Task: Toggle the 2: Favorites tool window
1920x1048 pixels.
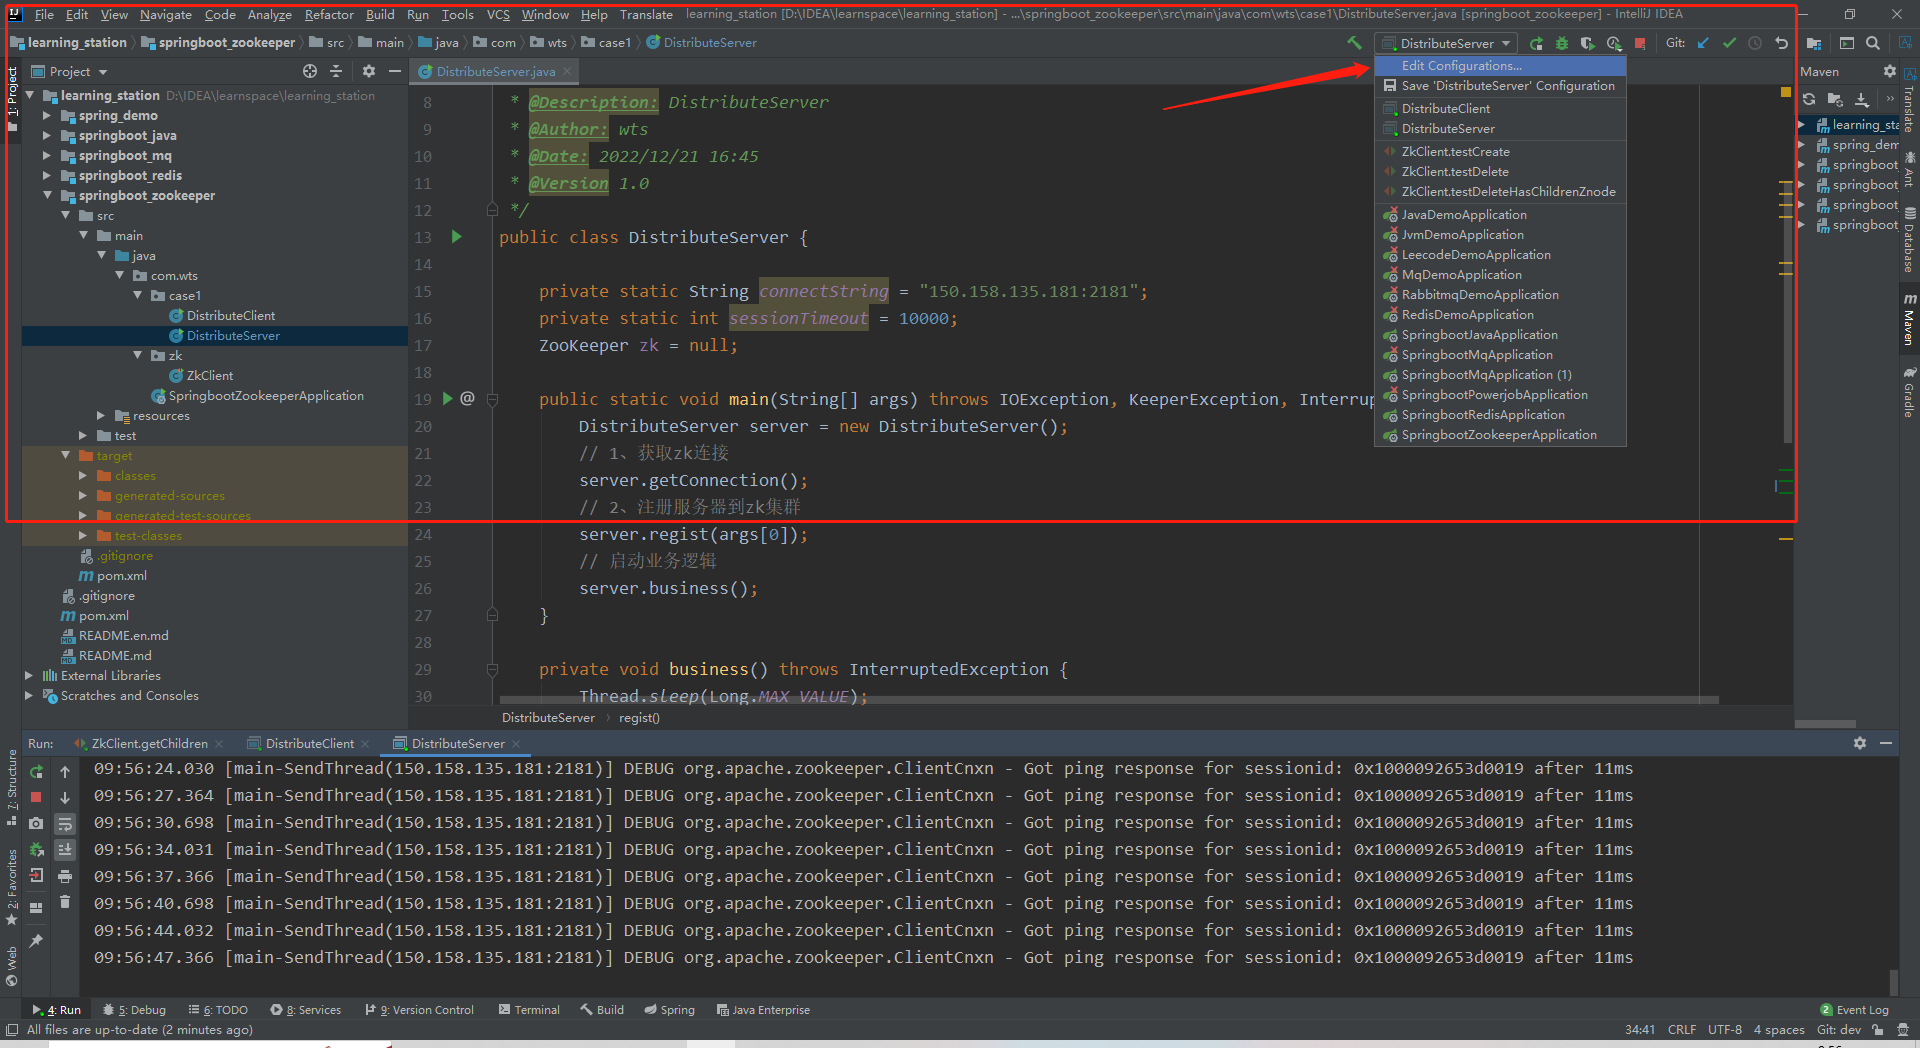Action: click(12, 887)
